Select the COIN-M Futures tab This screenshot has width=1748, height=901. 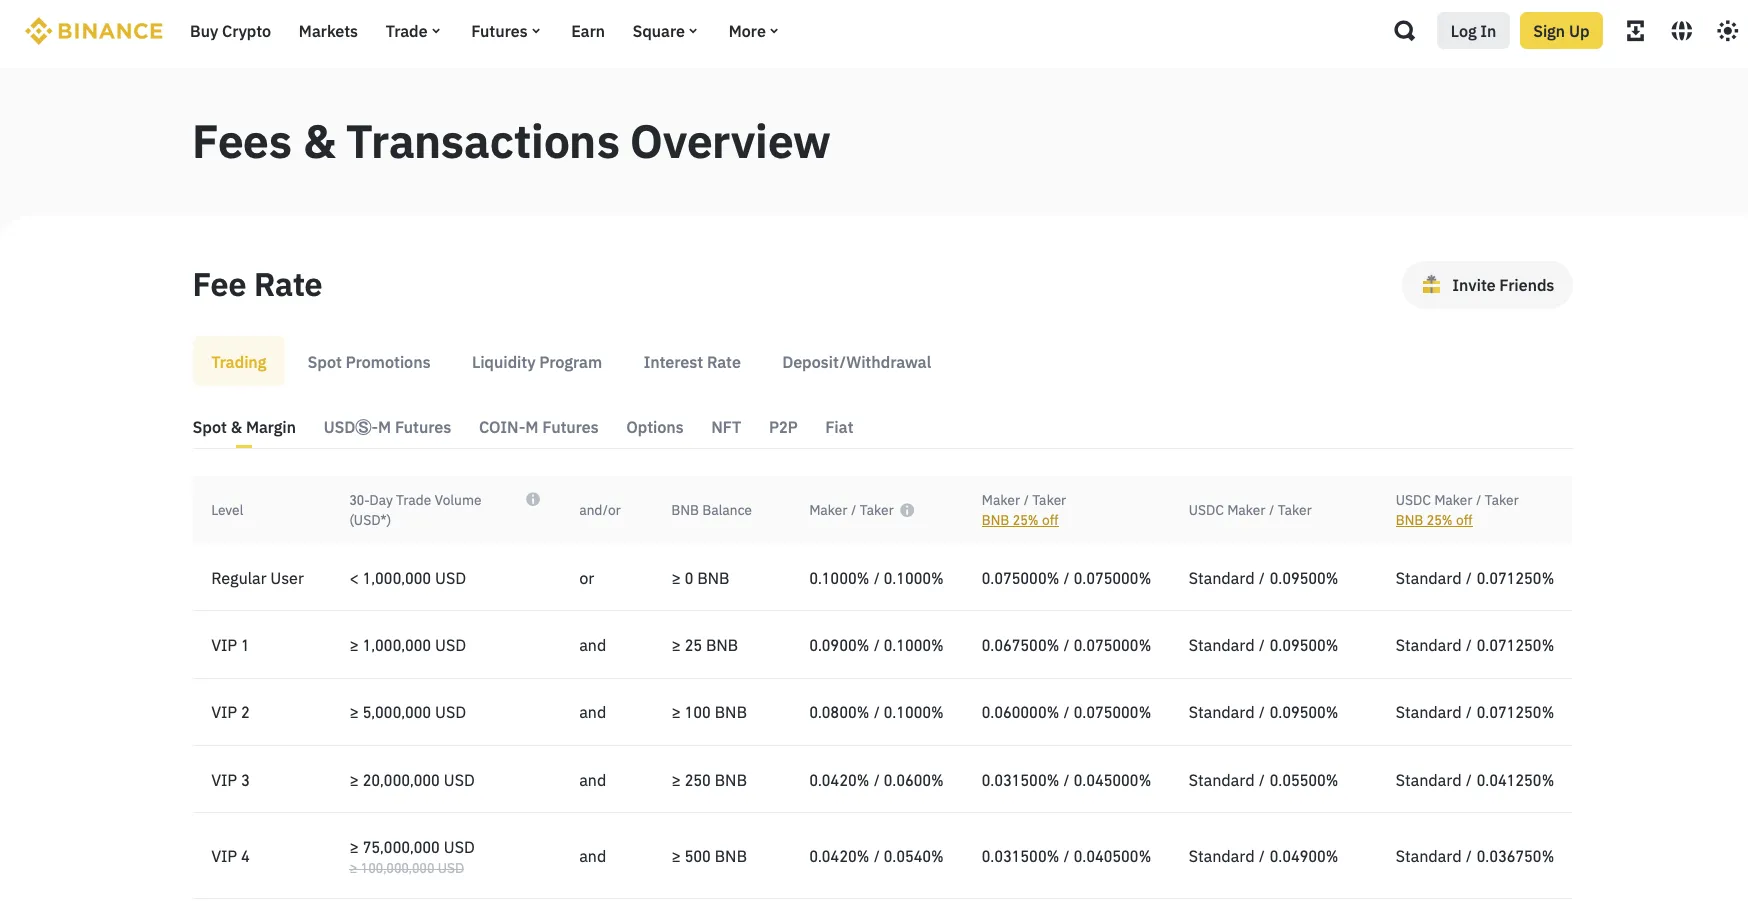[x=538, y=427]
